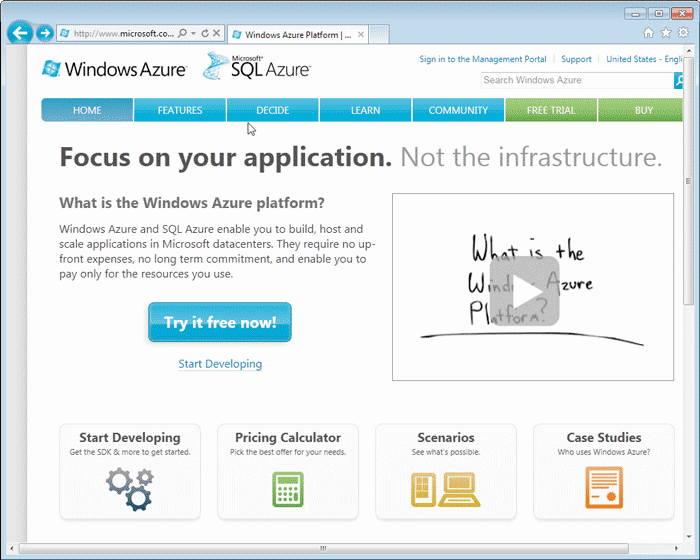Screen dimensions: 700x560
Task: Close the Windows Azure Platform tab
Action: tap(361, 34)
